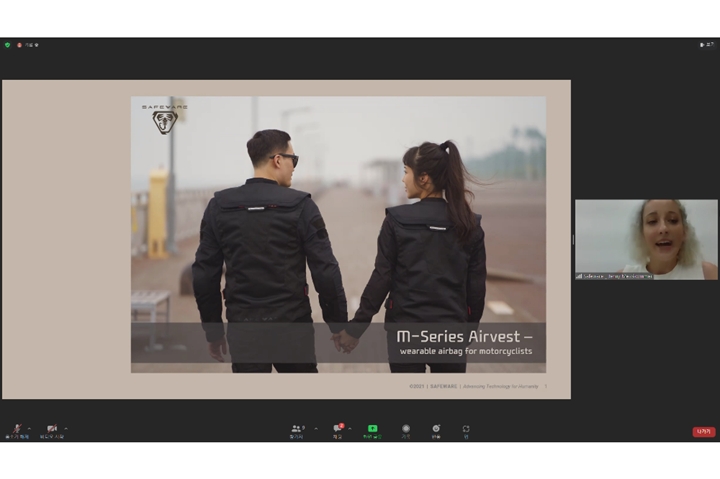
Task: Click the green encryption shield icon
Action: (7, 45)
